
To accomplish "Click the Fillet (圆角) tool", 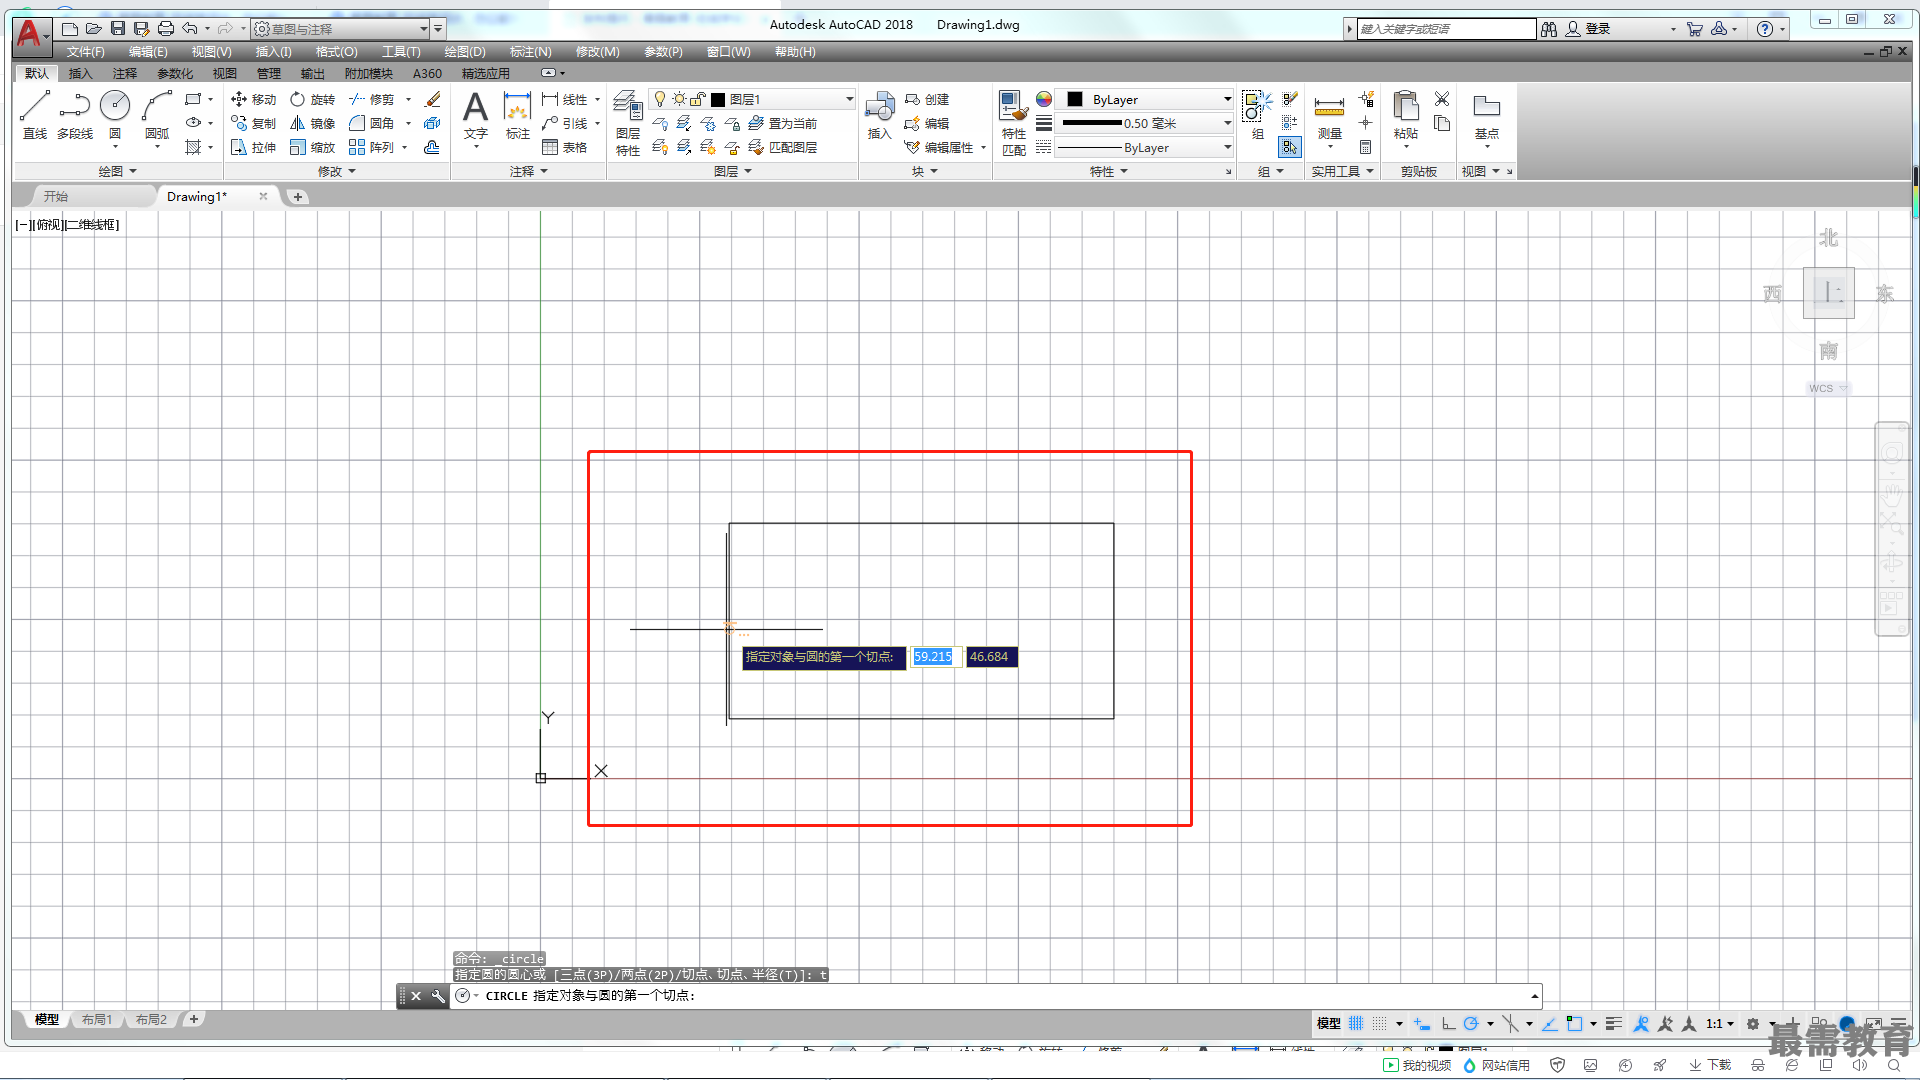I will point(371,123).
